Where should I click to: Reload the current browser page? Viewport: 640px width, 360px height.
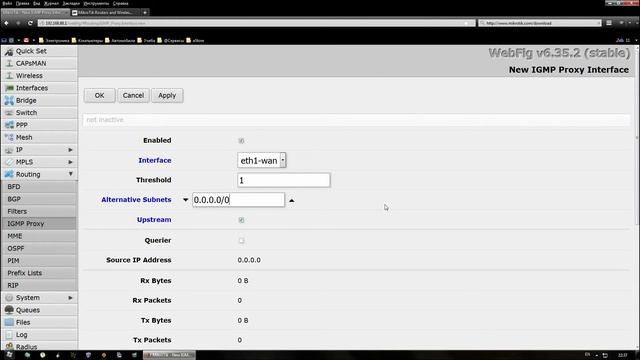[30, 23]
